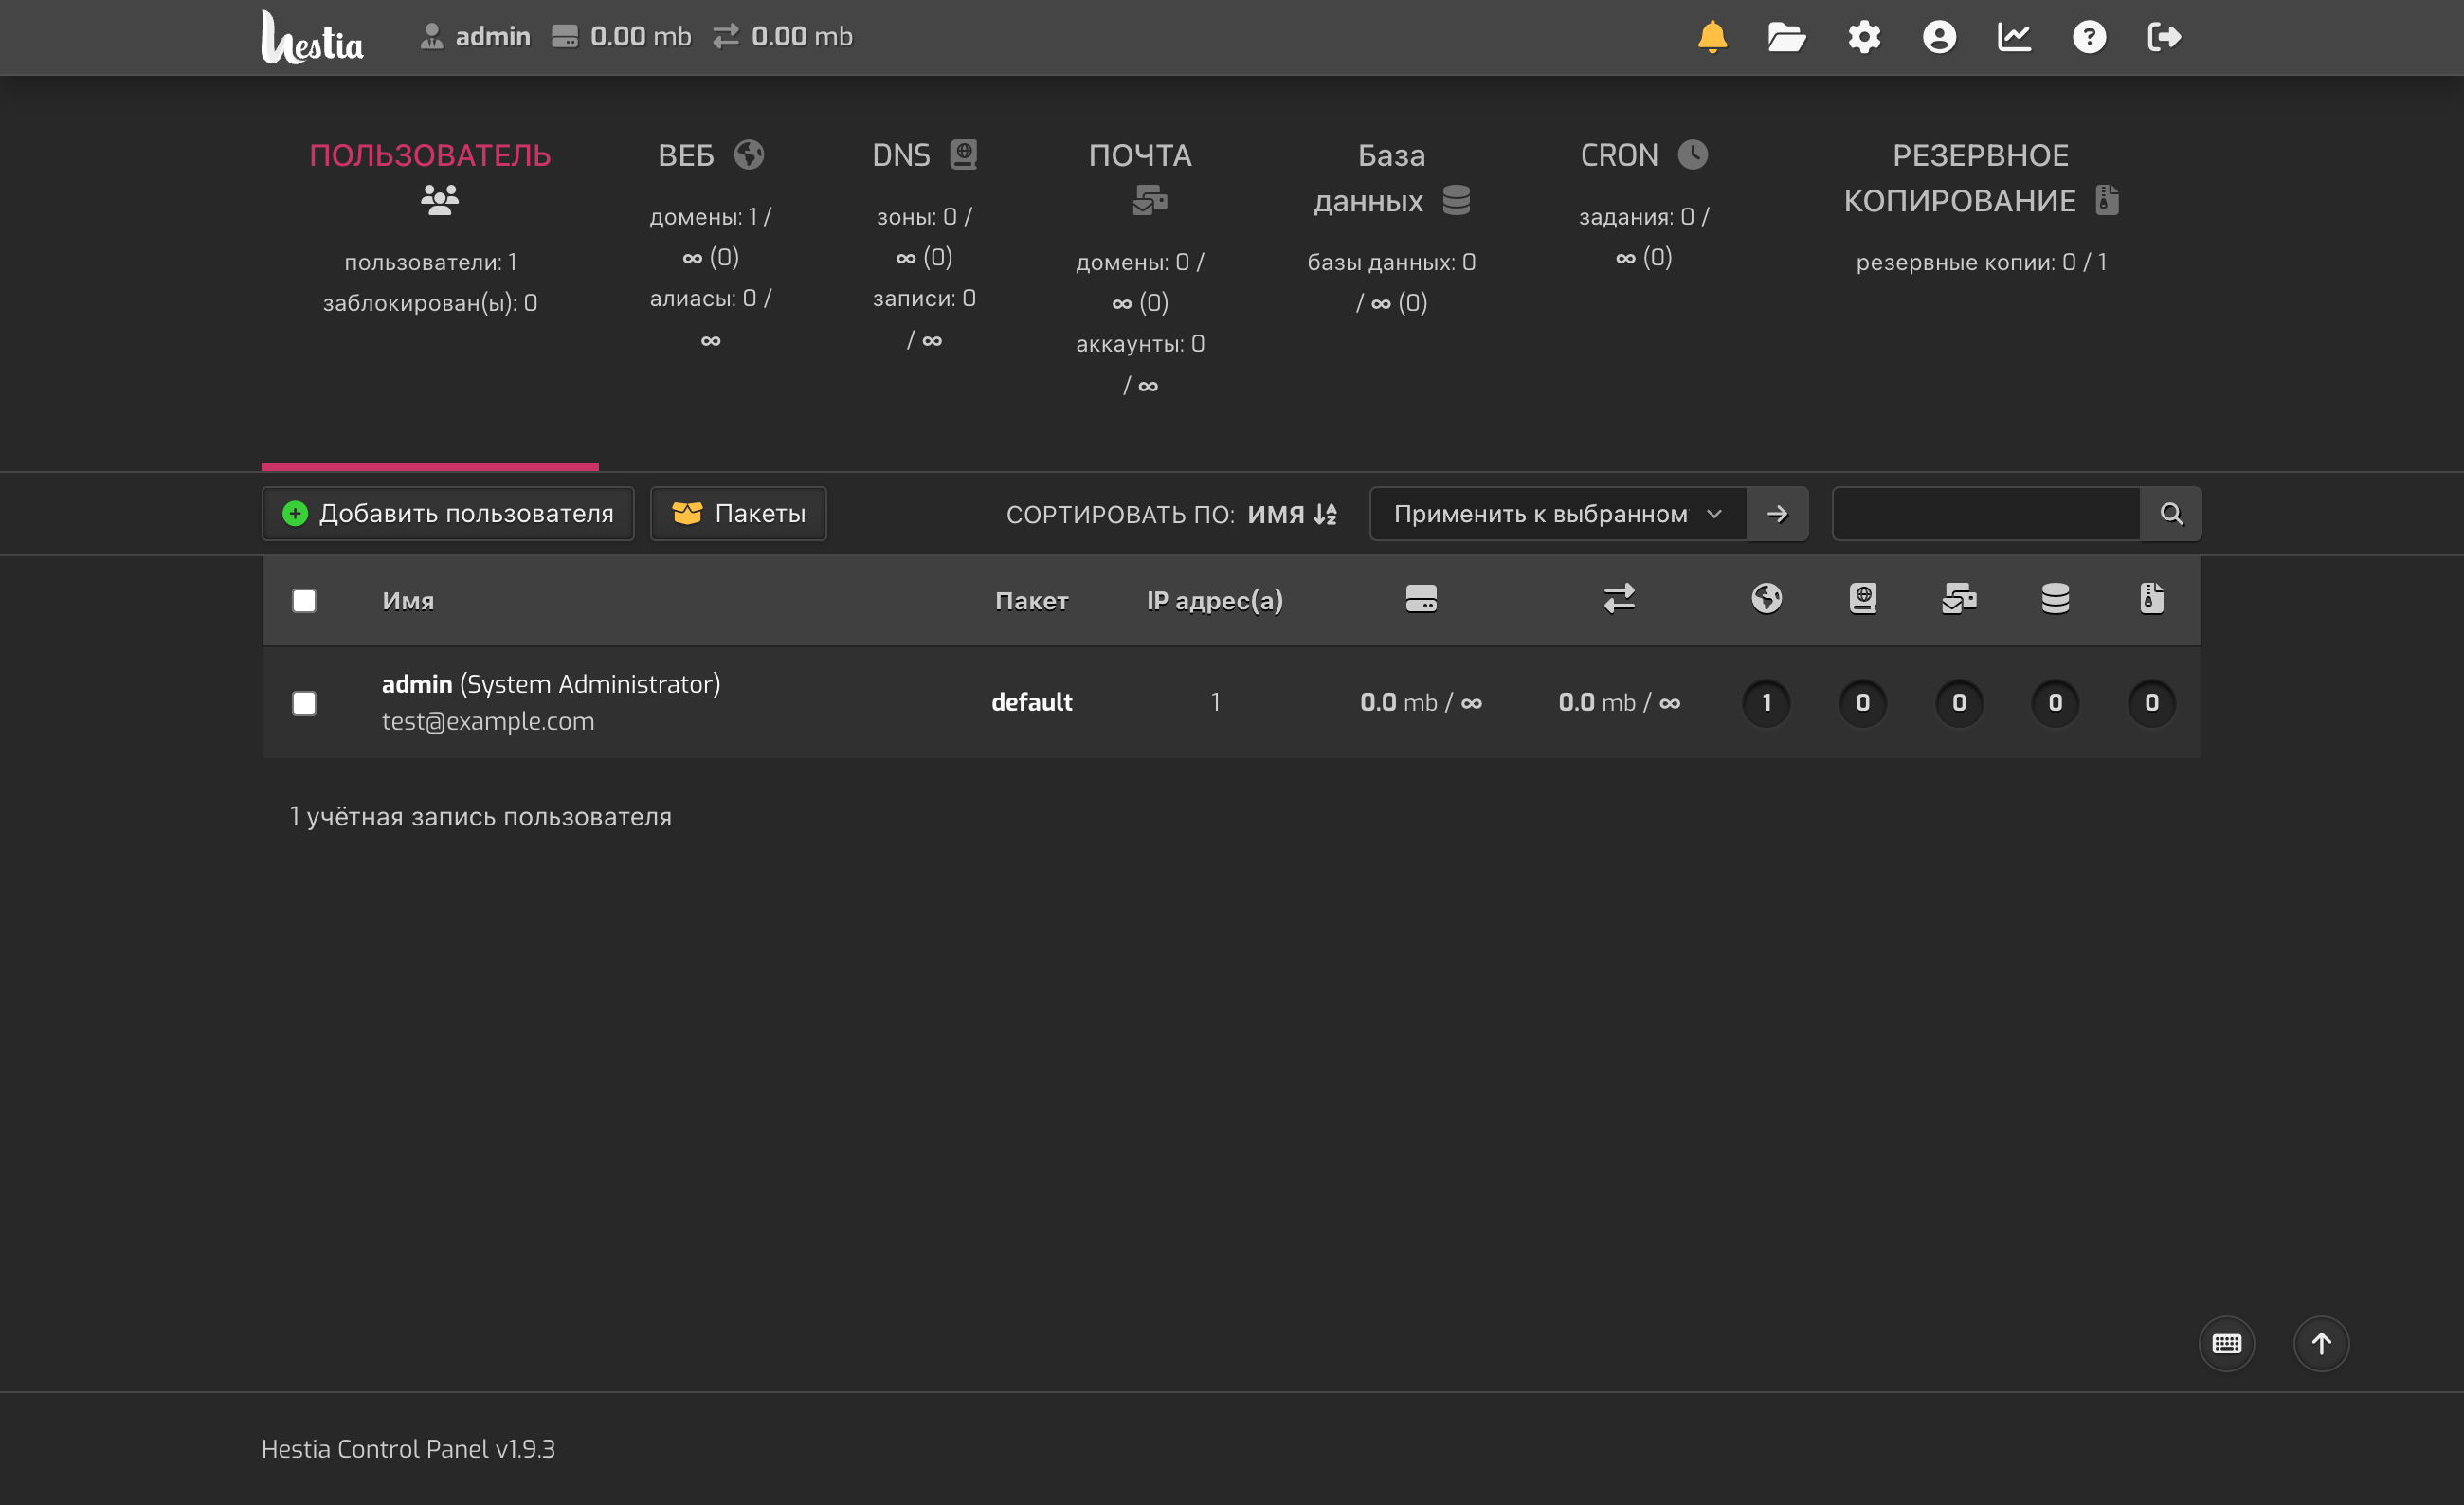Check the admin user row checkbox
Screen dimensions: 2464x1505
click(x=304, y=703)
